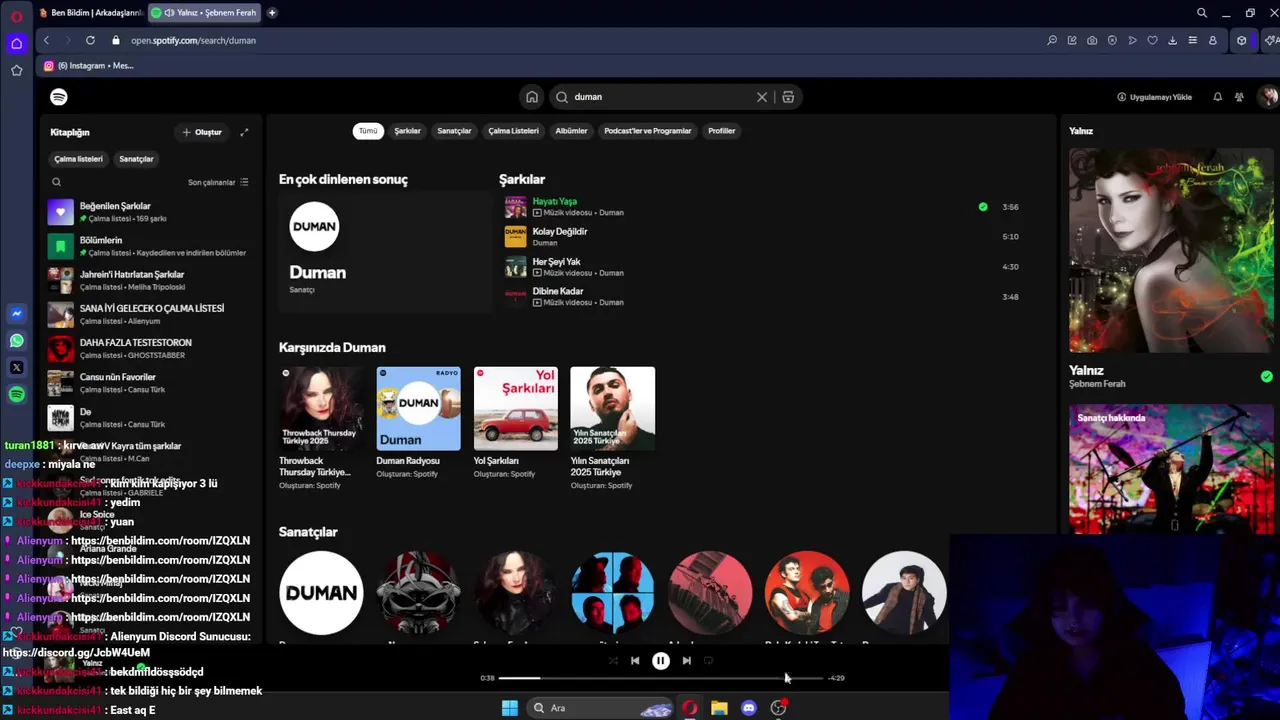Open Browse icon next to search box
The image size is (1280, 720).
[x=788, y=97]
